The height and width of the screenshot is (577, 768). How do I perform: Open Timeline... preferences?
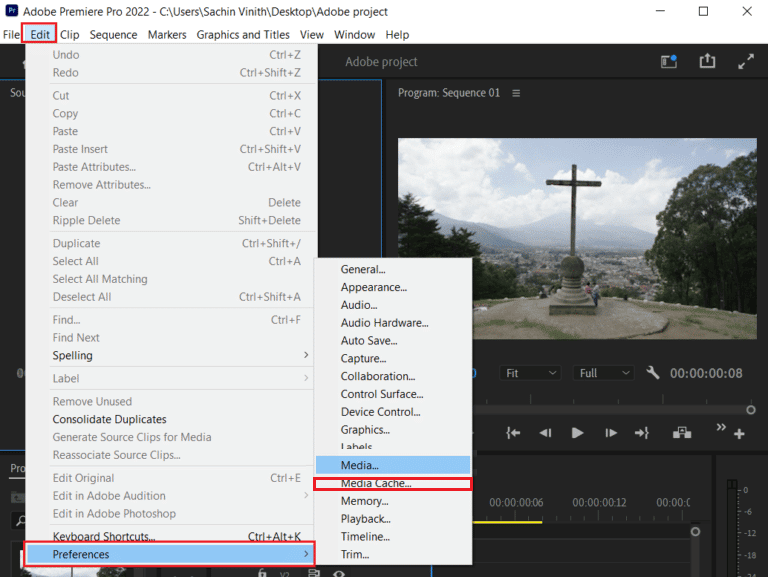pyautogui.click(x=393, y=537)
